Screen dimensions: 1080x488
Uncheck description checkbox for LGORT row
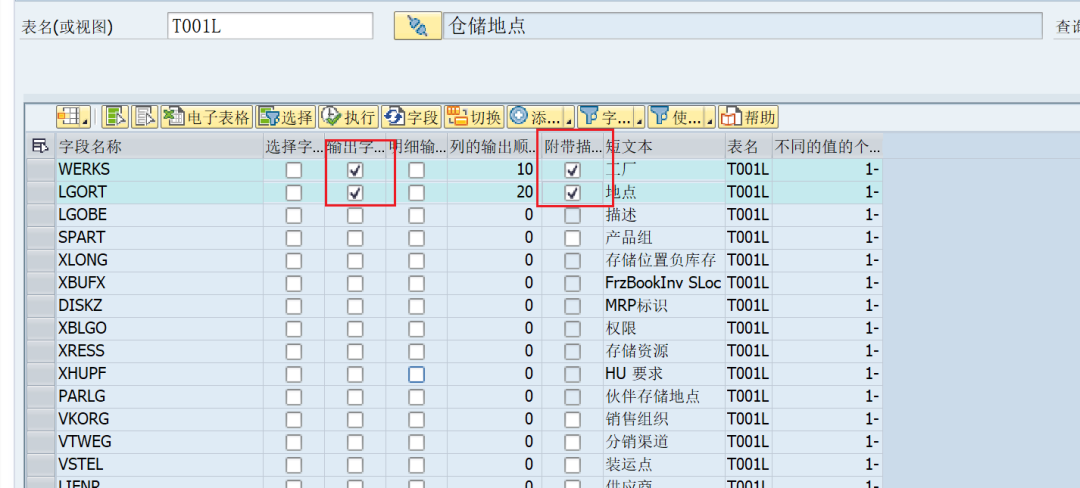point(572,193)
